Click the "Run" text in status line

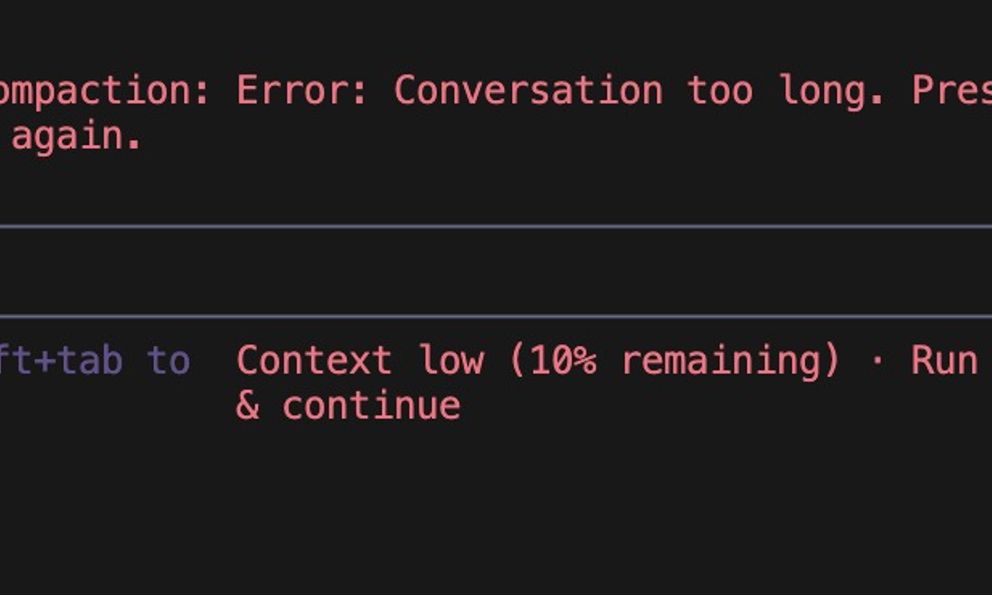click(943, 360)
